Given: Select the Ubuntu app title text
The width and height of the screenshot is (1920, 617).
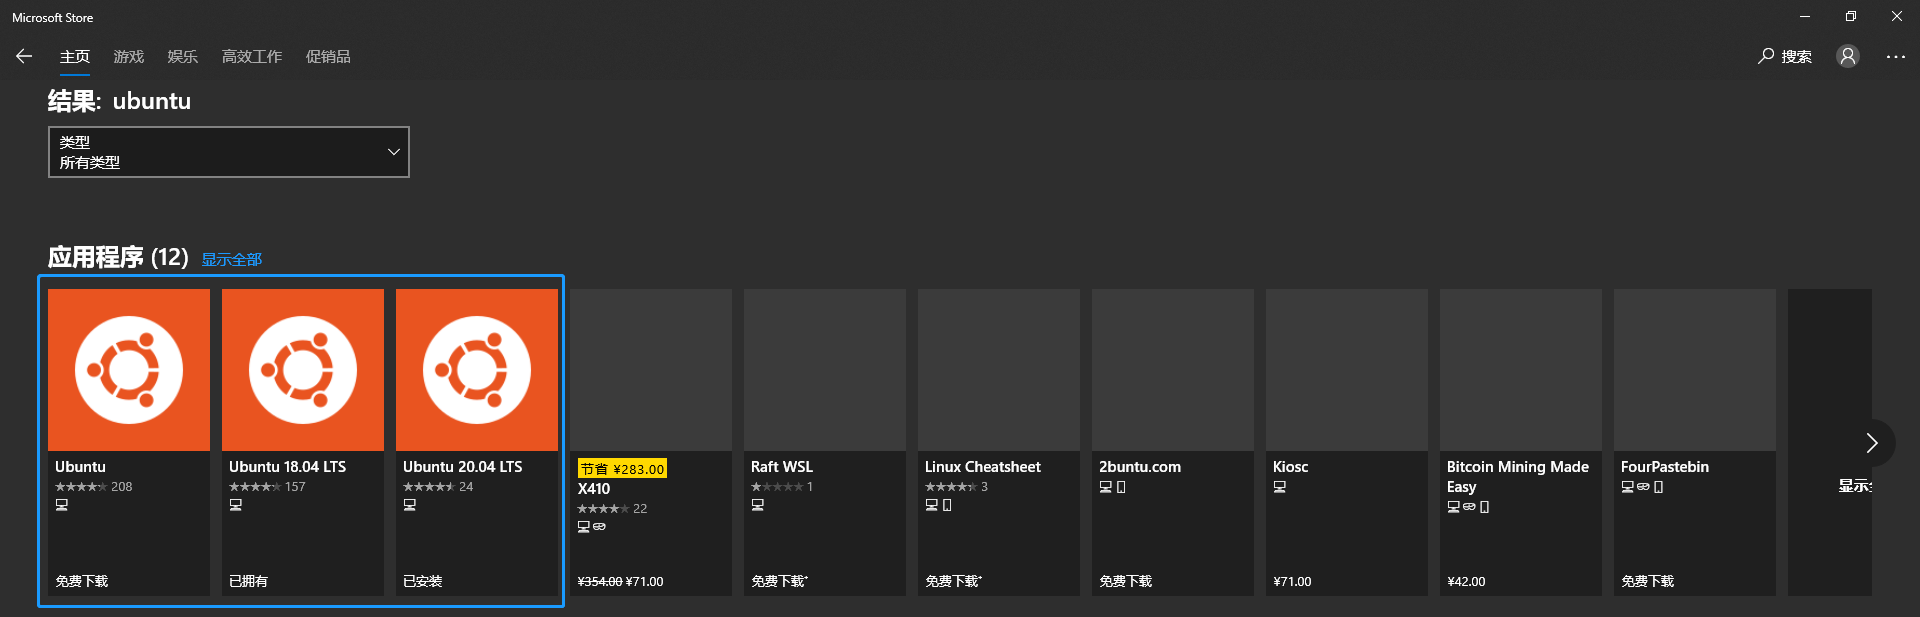Looking at the screenshot, I should 80,467.
